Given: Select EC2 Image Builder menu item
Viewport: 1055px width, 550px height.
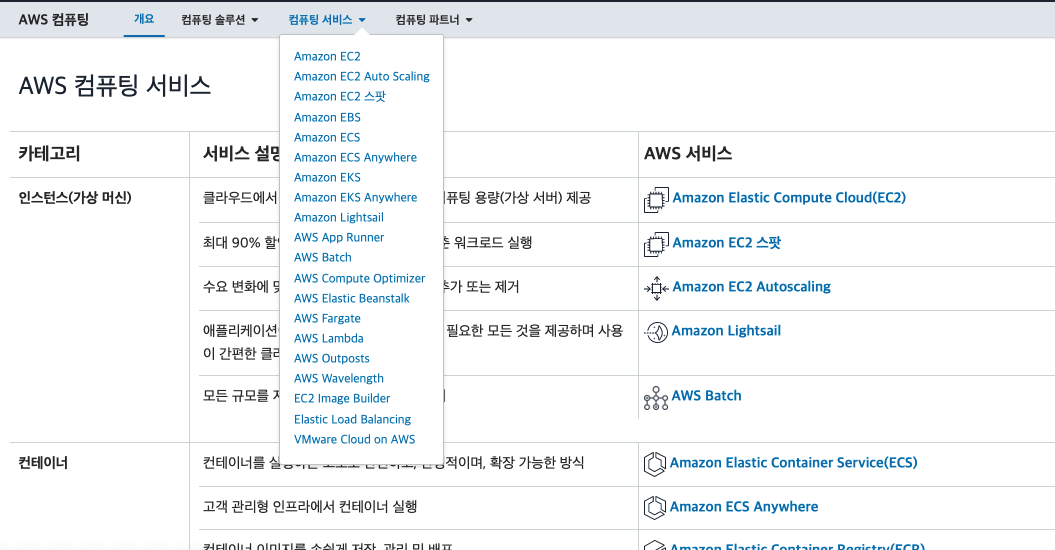Looking at the screenshot, I should [x=342, y=399].
